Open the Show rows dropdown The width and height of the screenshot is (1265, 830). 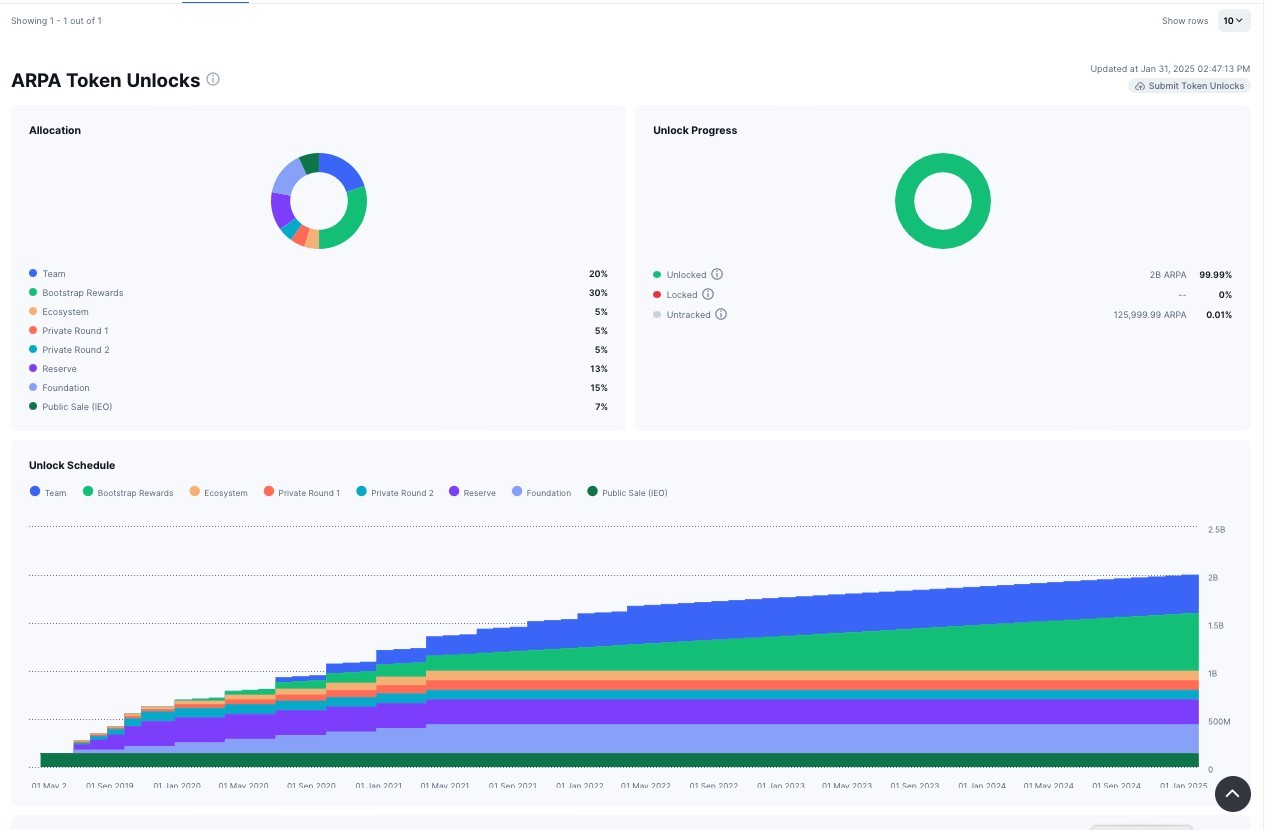pyautogui.click(x=1234, y=21)
